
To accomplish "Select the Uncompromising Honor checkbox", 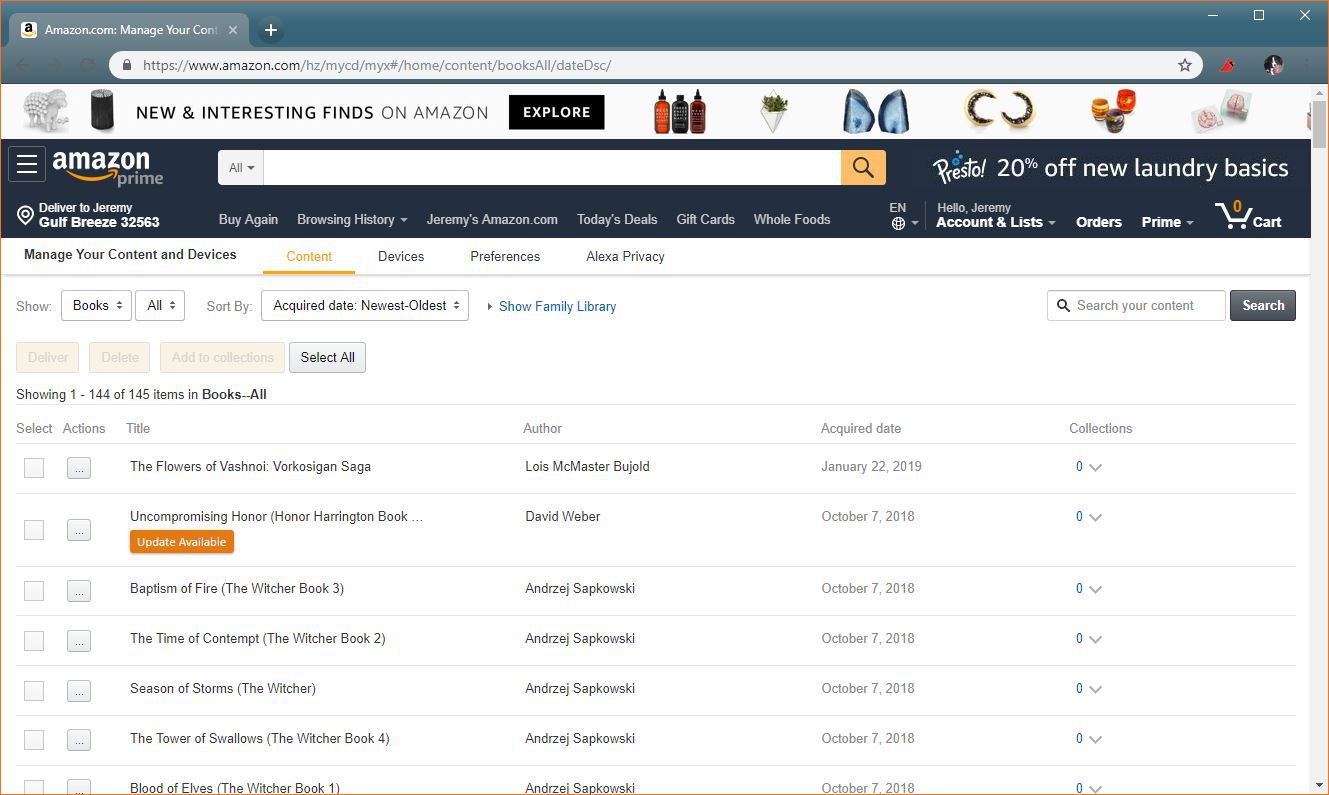I will 34,530.
